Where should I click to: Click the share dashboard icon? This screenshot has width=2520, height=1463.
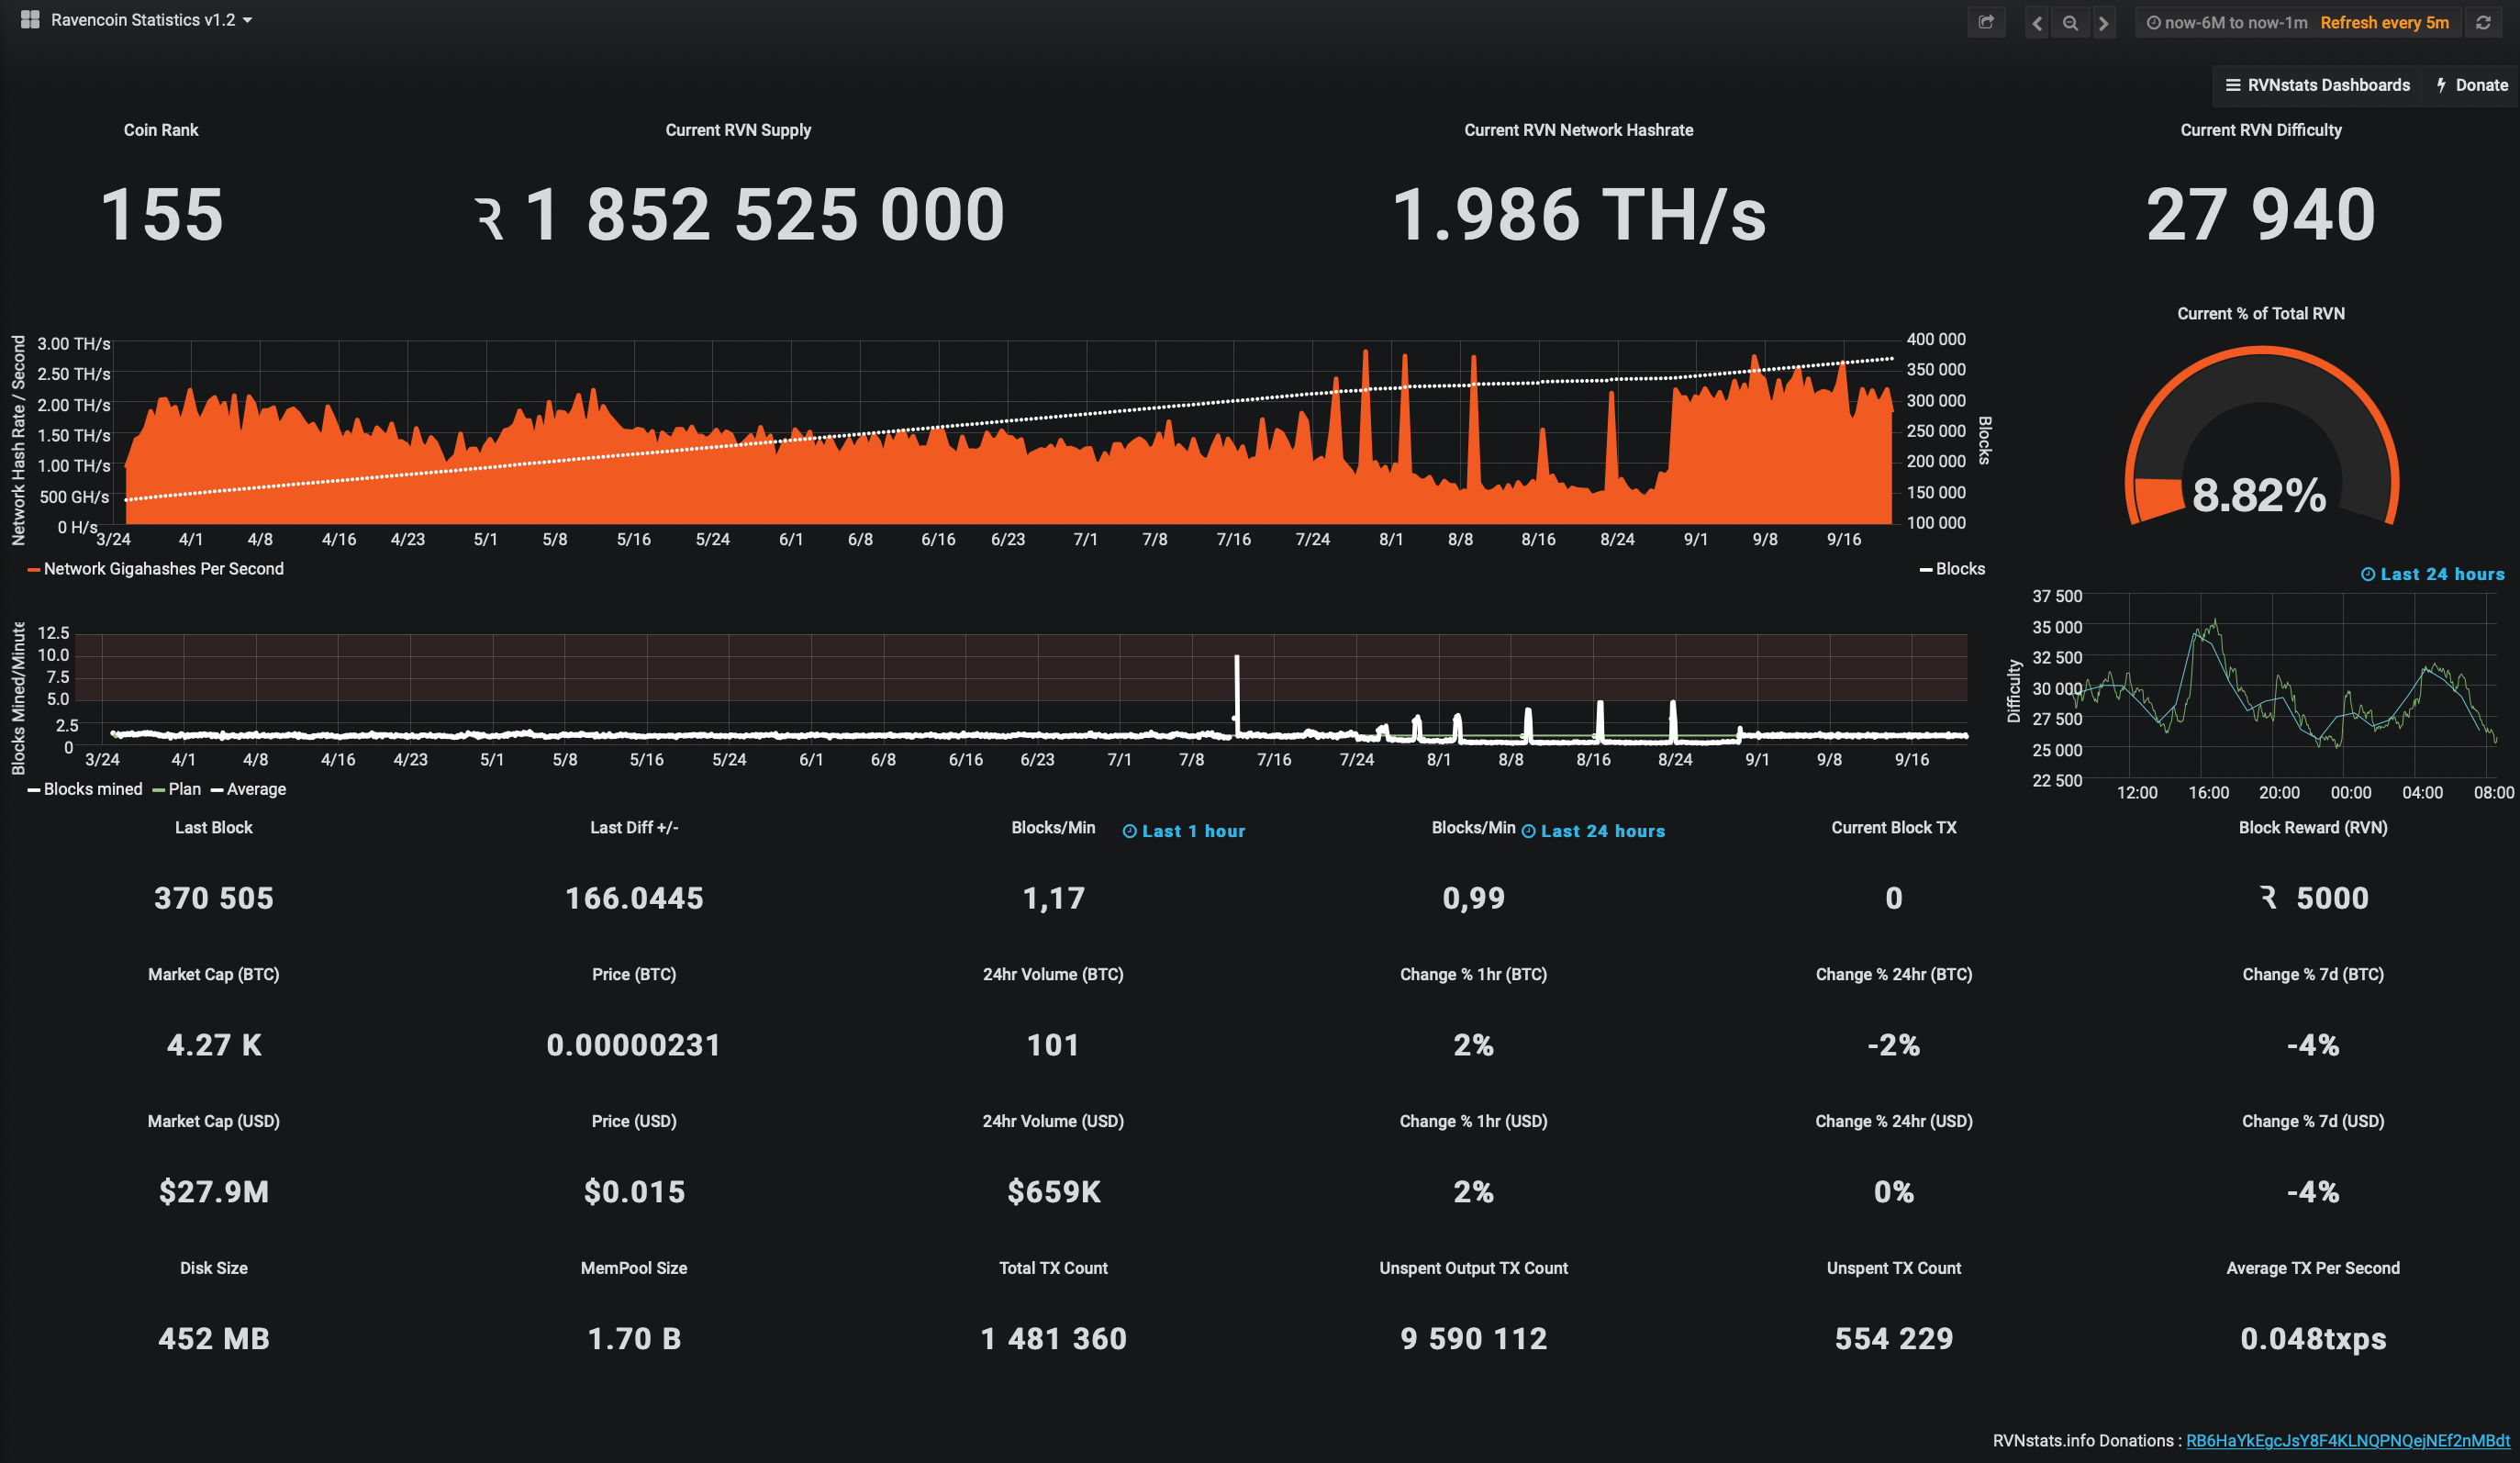(x=1986, y=22)
